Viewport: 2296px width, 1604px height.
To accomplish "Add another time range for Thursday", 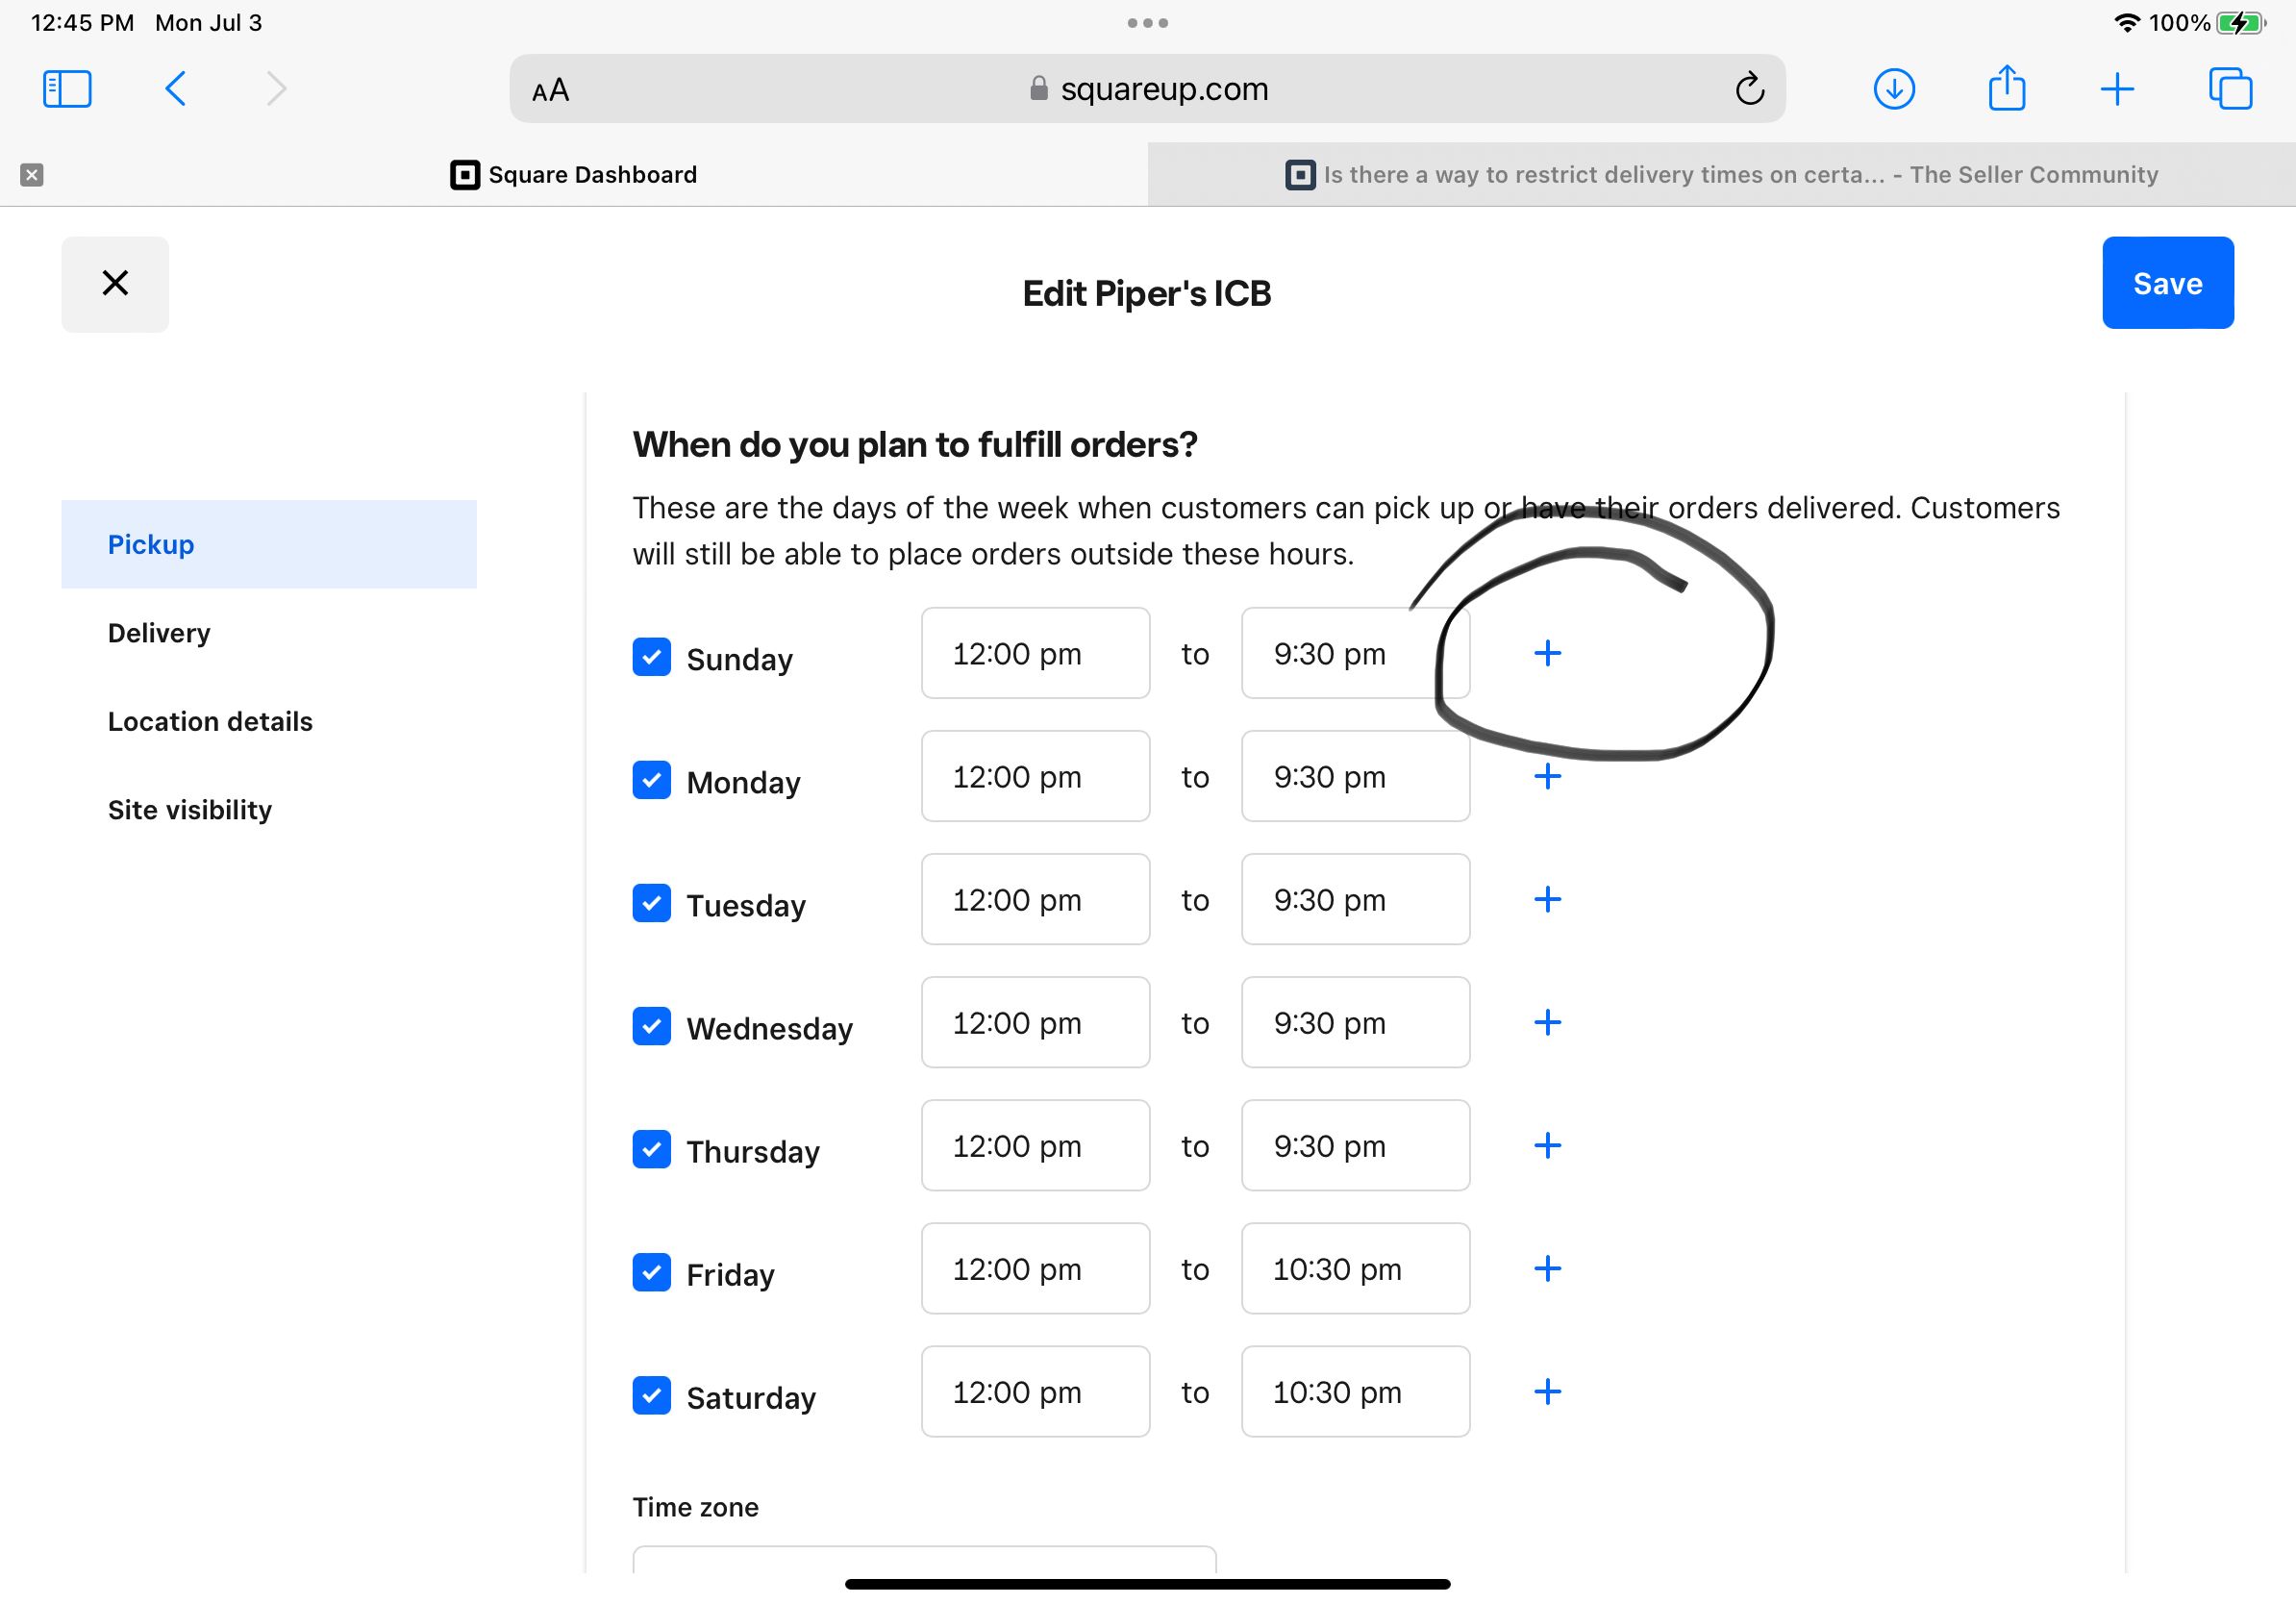I will 1547,1145.
